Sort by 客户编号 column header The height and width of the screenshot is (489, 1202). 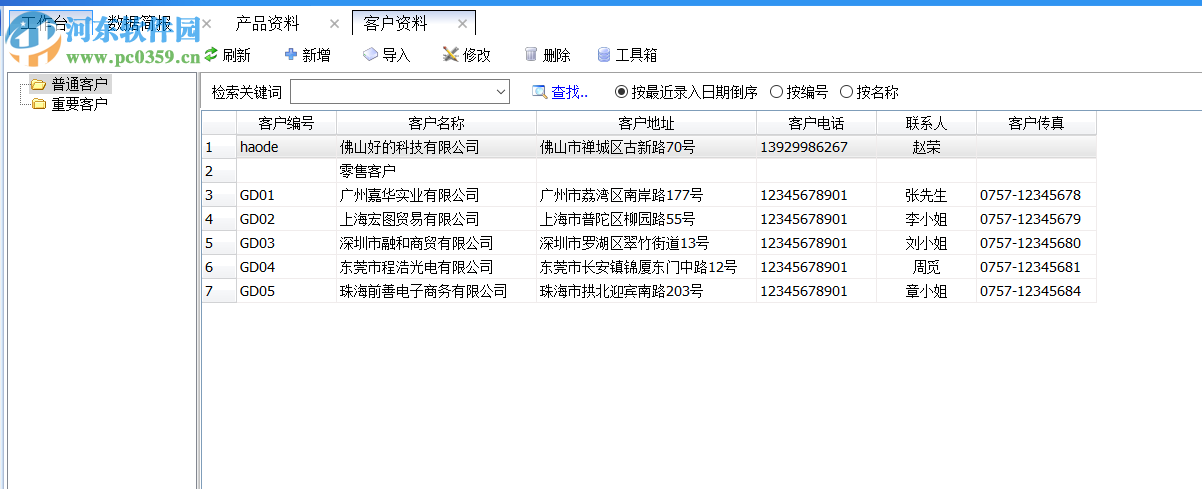(286, 123)
